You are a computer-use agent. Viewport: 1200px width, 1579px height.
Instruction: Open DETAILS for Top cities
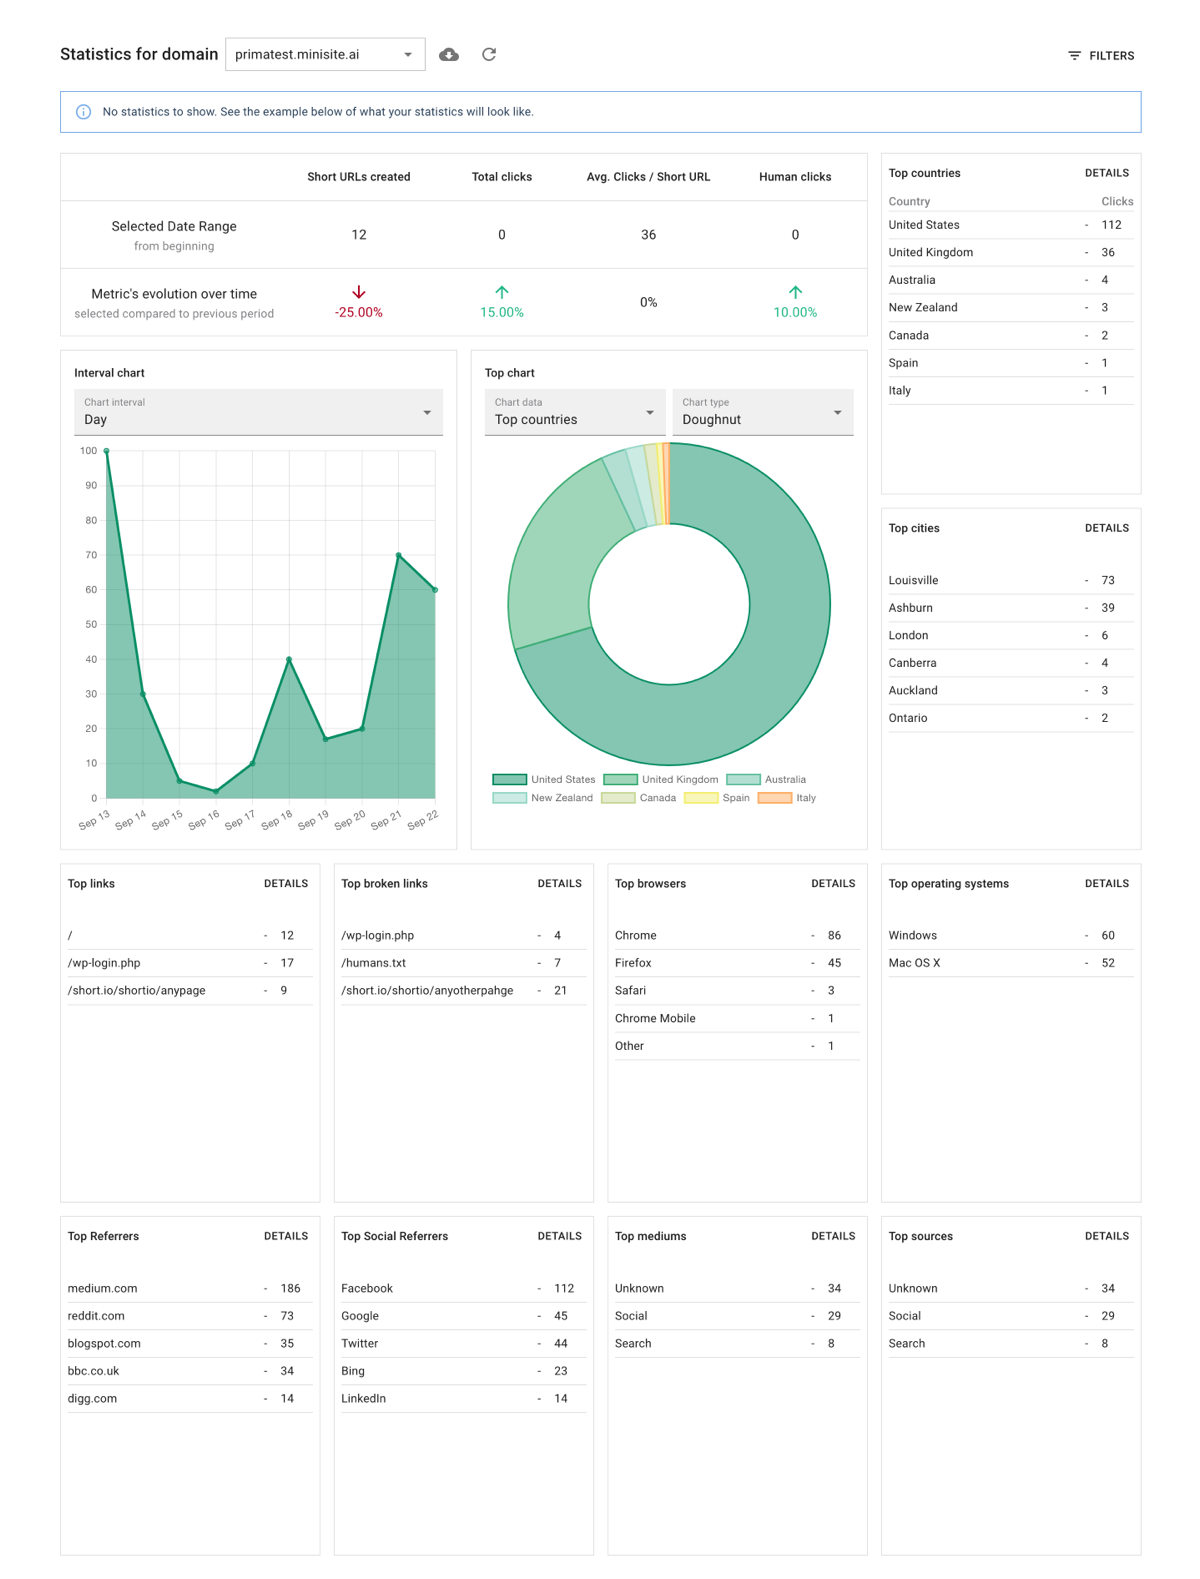click(x=1107, y=528)
